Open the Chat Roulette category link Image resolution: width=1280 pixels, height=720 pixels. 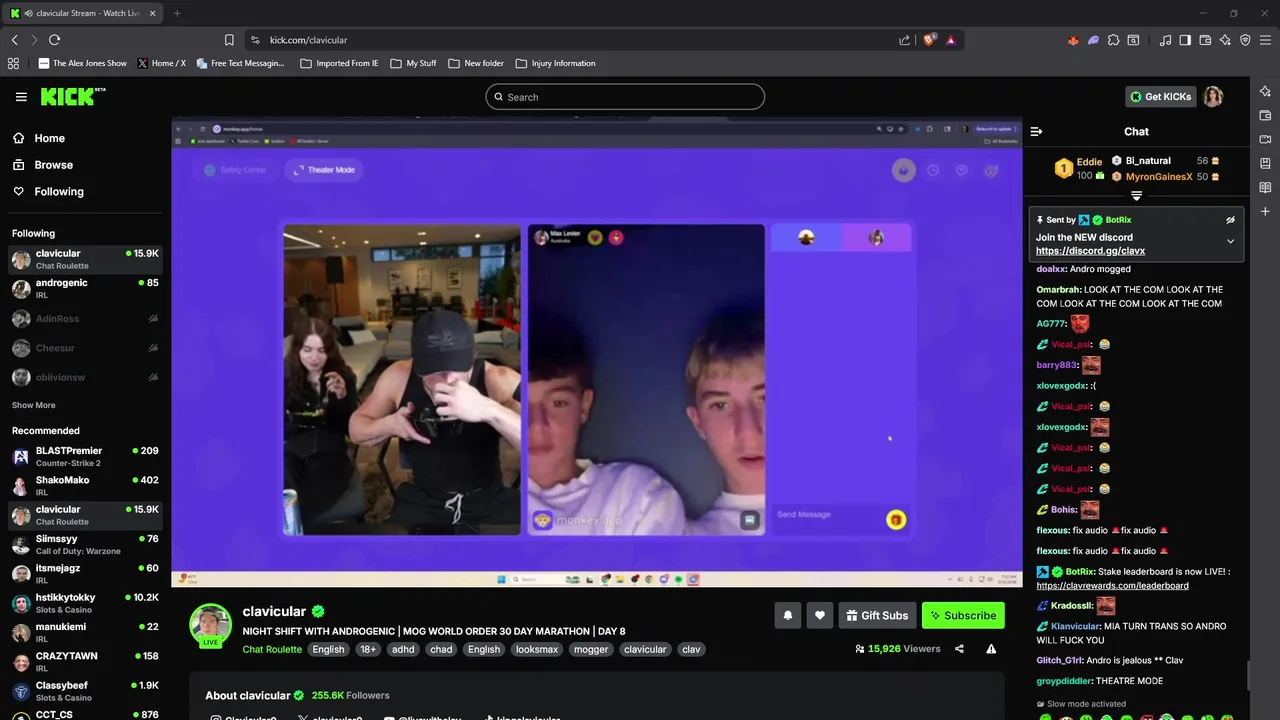tap(272, 649)
